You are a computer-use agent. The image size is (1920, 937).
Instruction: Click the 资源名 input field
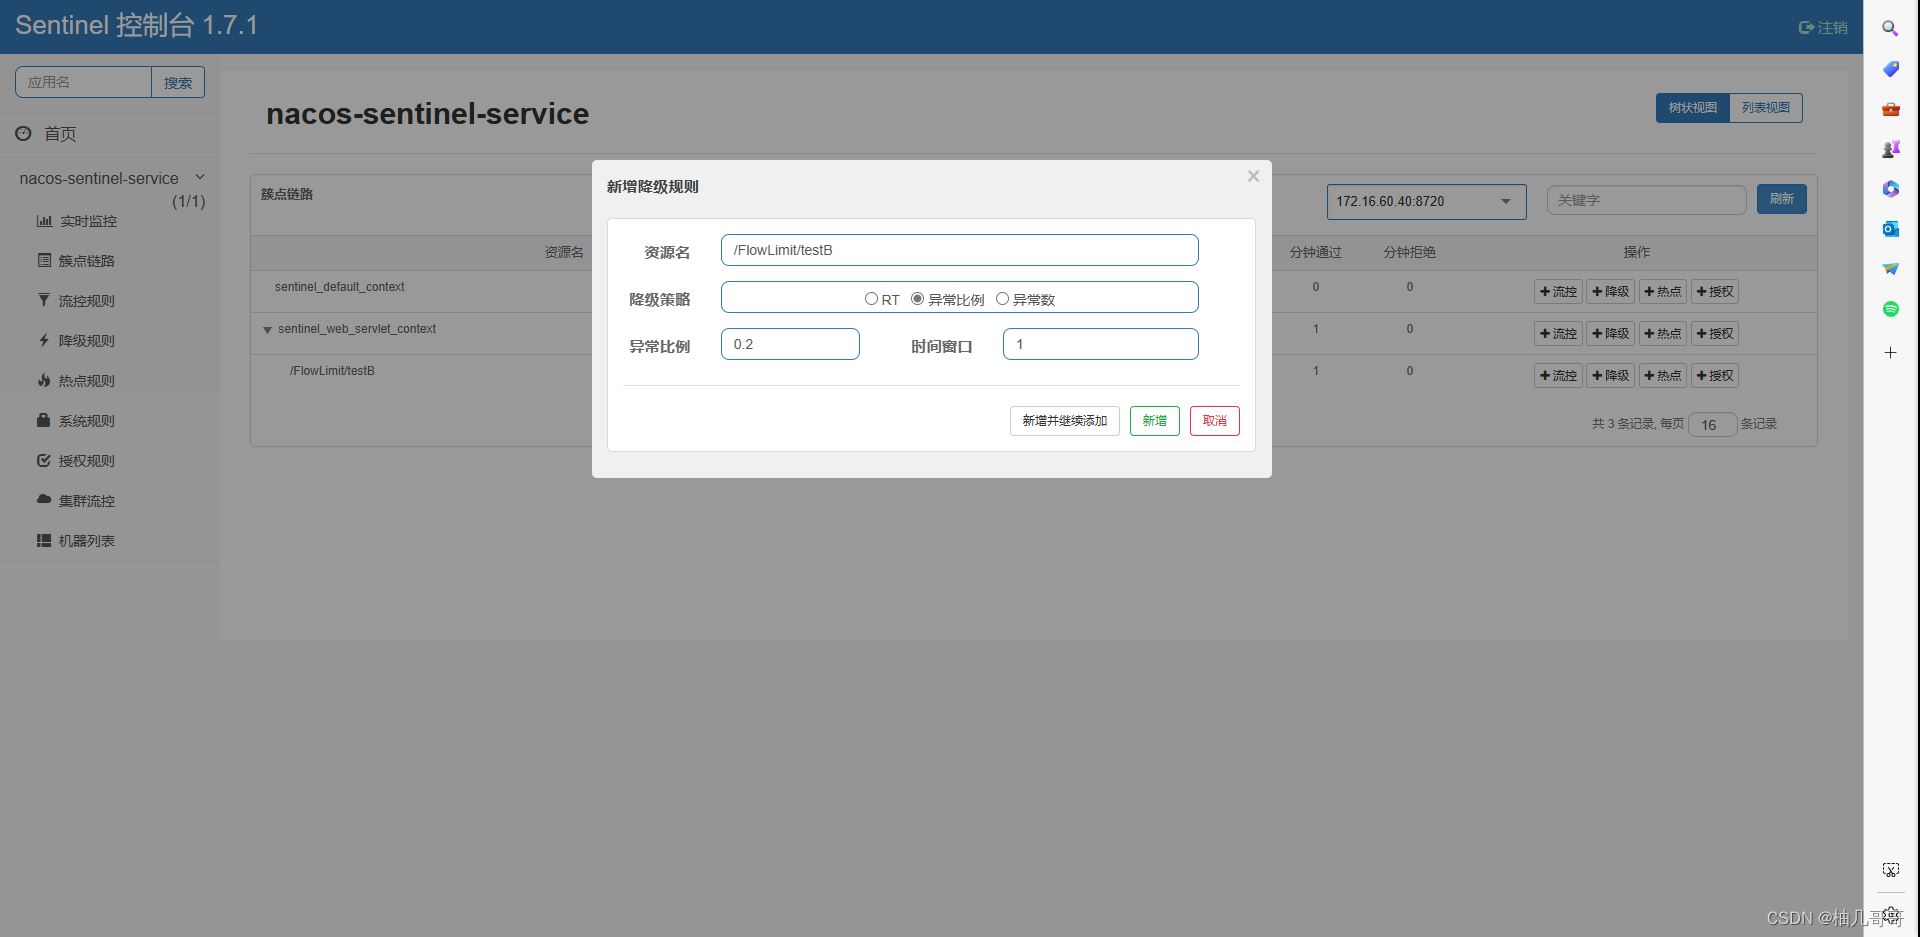[959, 250]
